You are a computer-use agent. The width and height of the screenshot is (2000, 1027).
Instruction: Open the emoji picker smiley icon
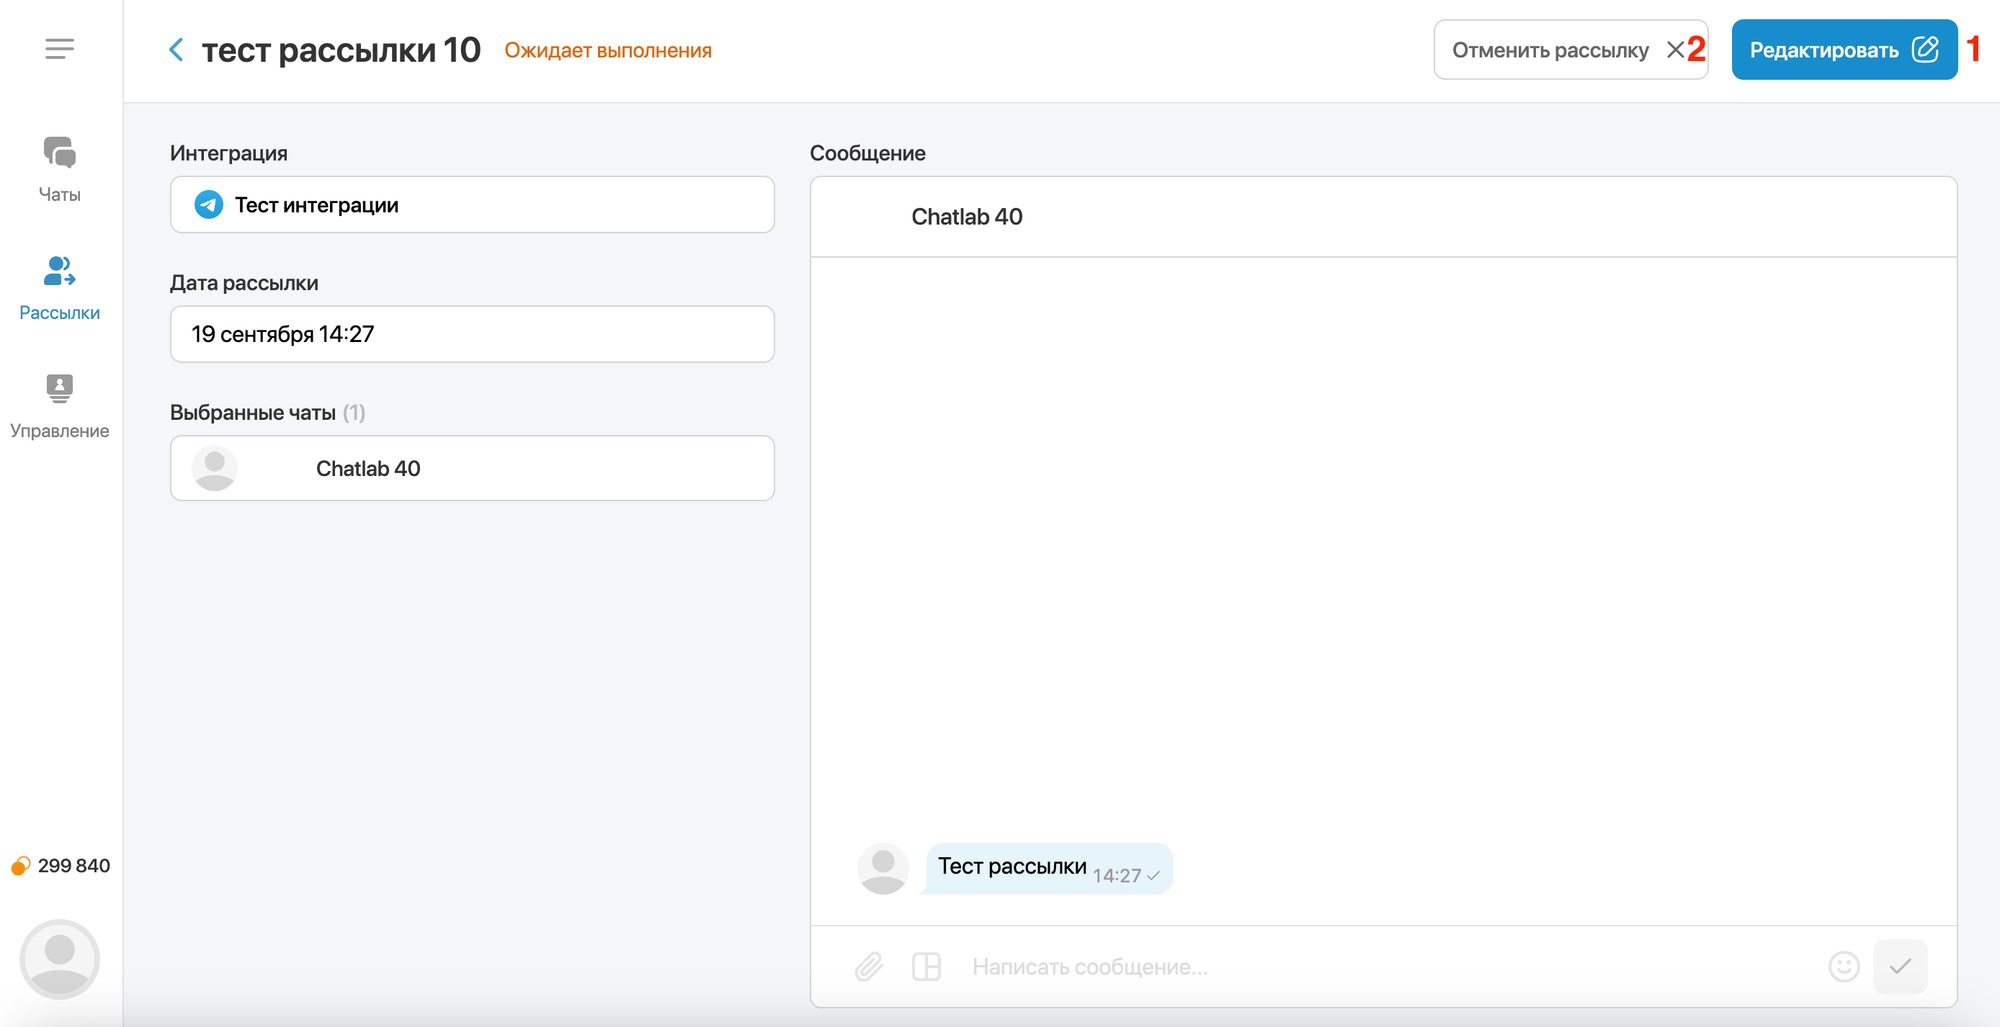[1844, 966]
